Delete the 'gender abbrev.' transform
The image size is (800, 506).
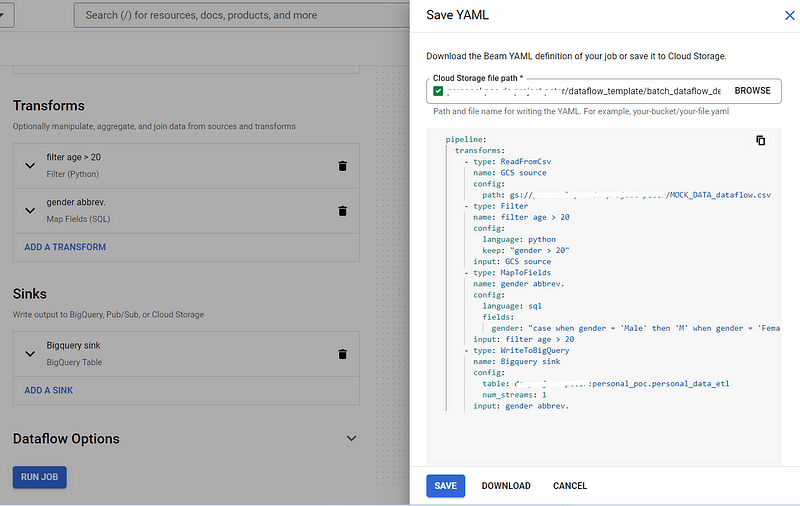[342, 211]
